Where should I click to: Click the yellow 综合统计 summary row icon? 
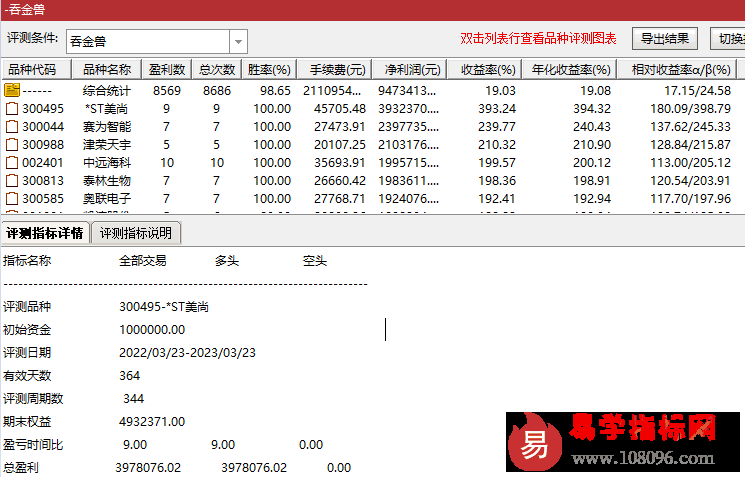[12, 90]
